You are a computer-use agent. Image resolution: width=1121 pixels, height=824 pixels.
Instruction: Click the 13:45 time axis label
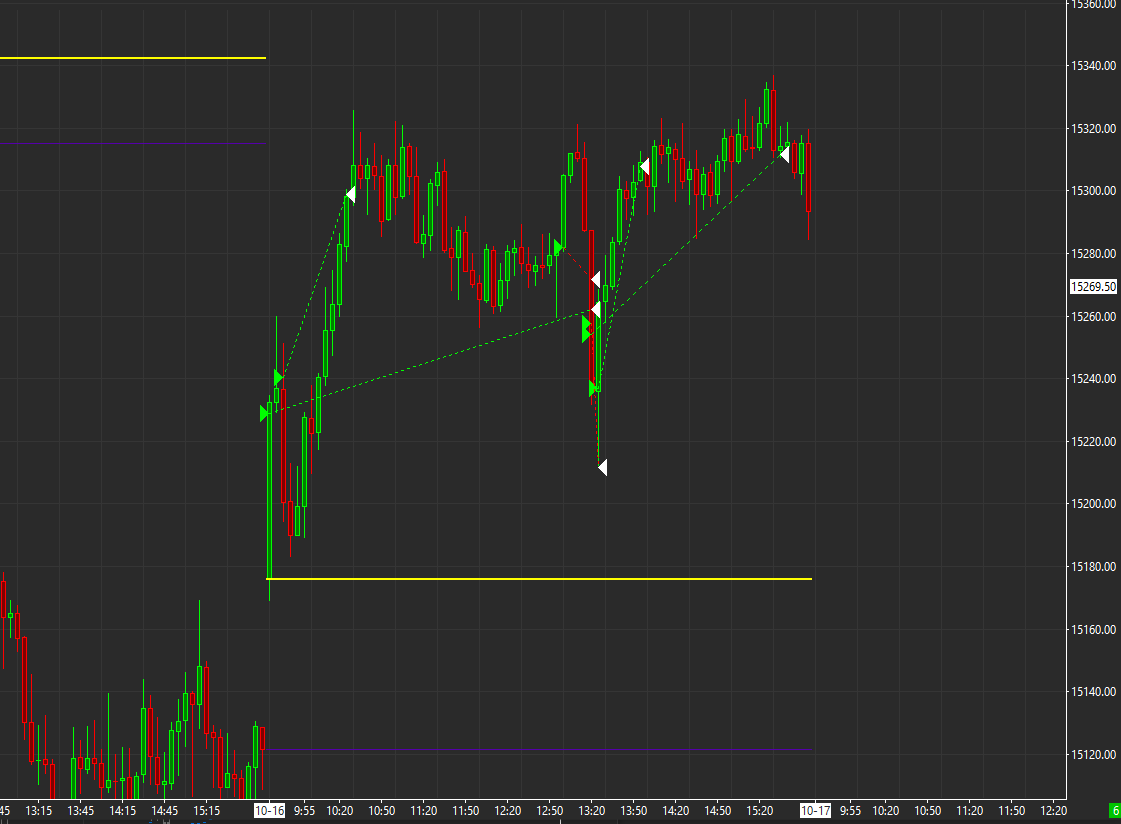(x=81, y=810)
